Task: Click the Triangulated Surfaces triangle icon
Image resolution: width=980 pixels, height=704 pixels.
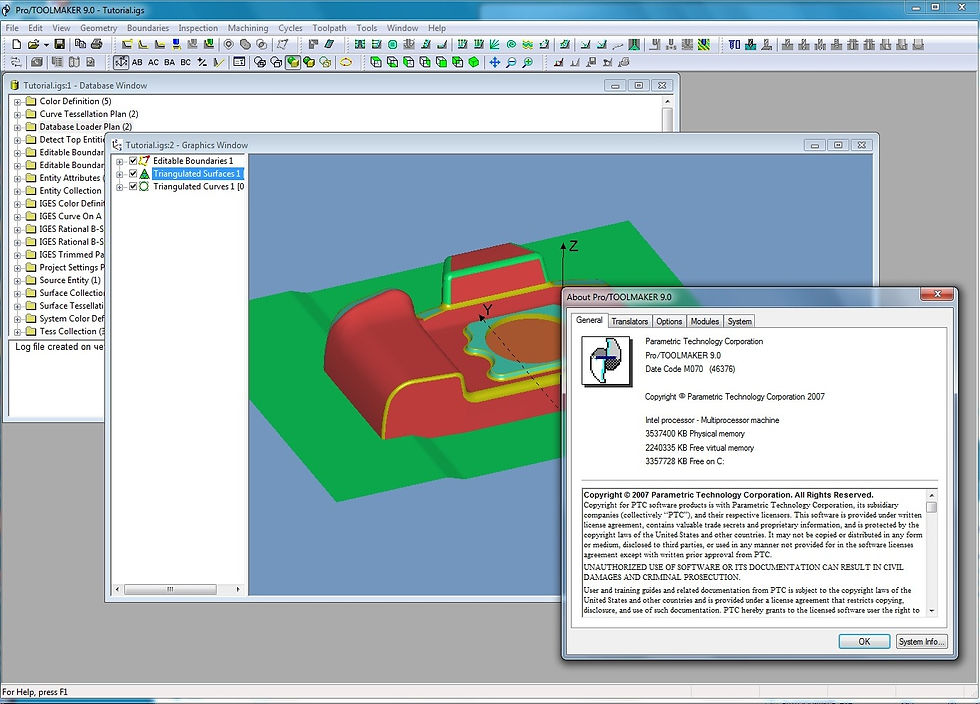Action: (x=144, y=174)
